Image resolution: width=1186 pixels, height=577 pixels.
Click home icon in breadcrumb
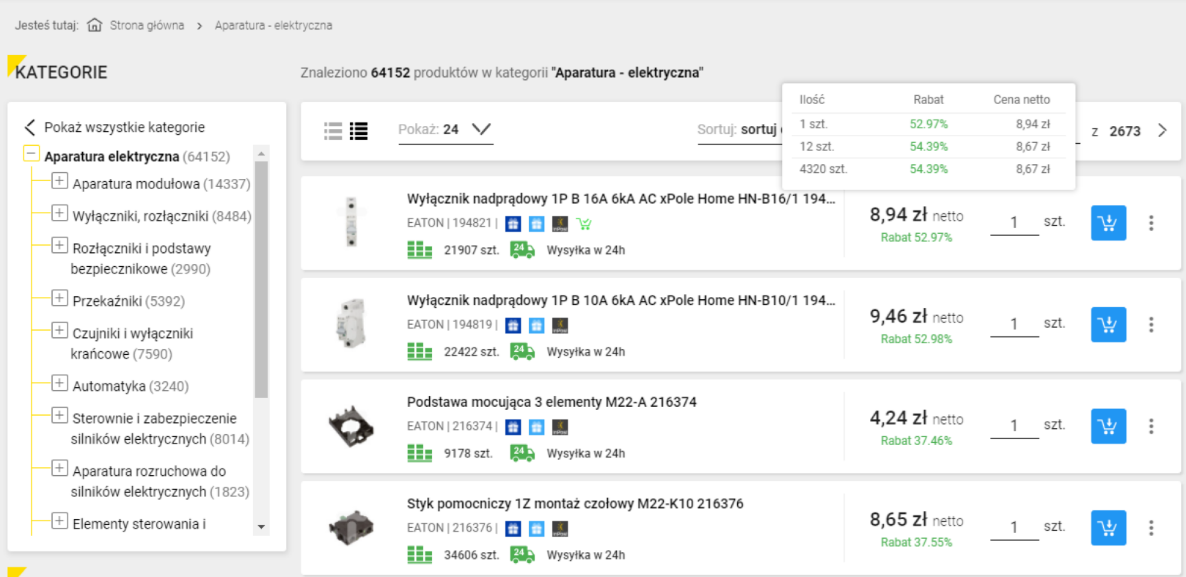[95, 25]
